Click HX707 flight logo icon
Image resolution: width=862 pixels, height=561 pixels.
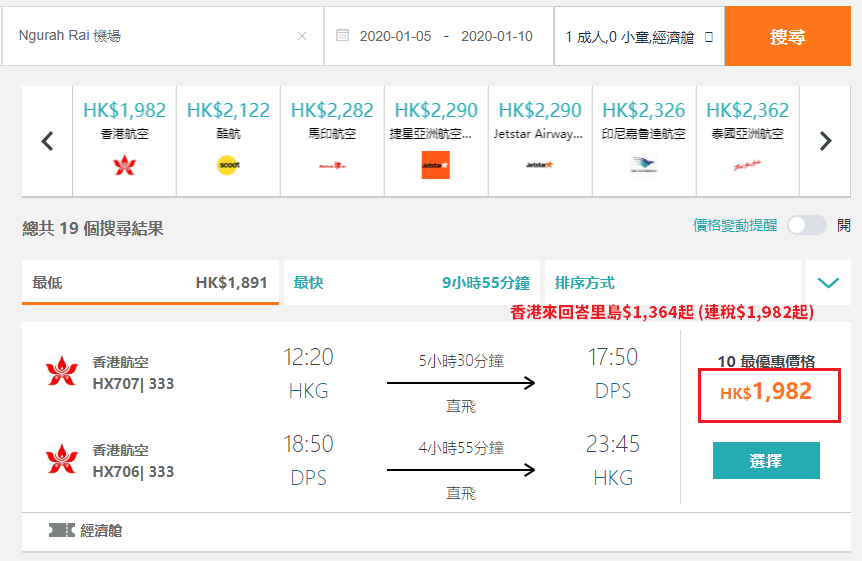coord(62,371)
